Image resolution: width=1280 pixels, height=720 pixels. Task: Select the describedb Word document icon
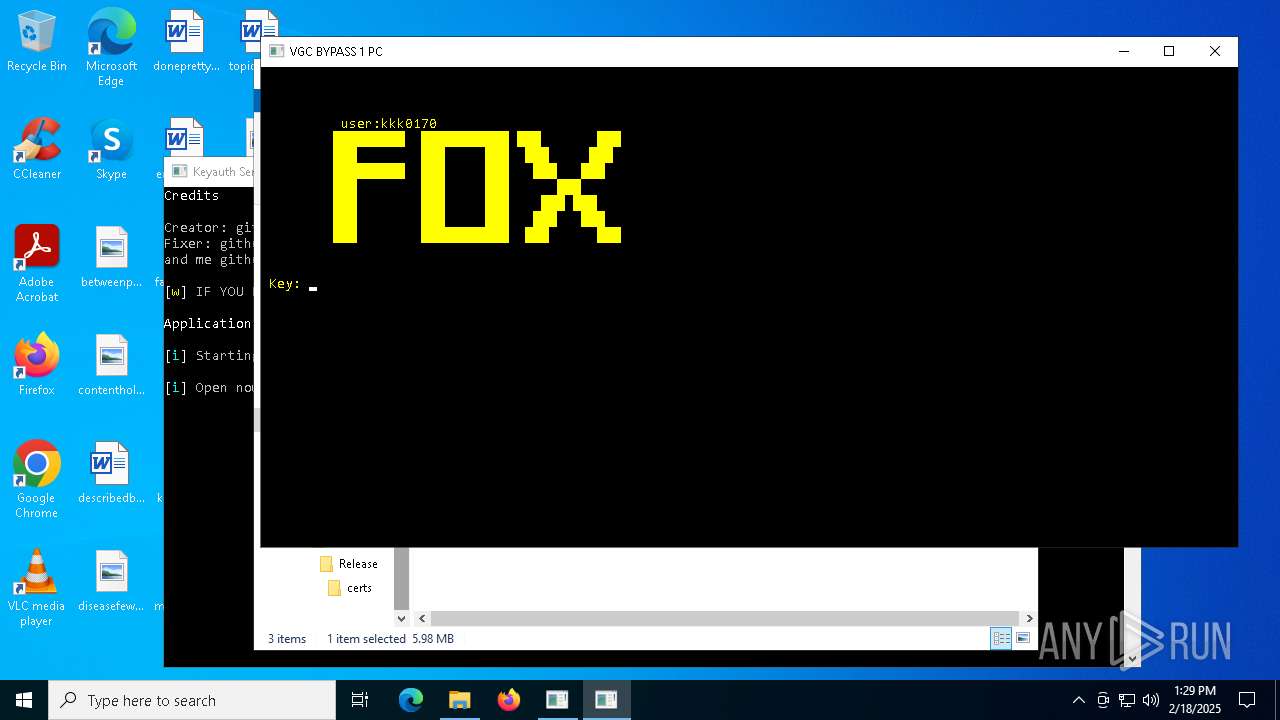click(x=111, y=474)
